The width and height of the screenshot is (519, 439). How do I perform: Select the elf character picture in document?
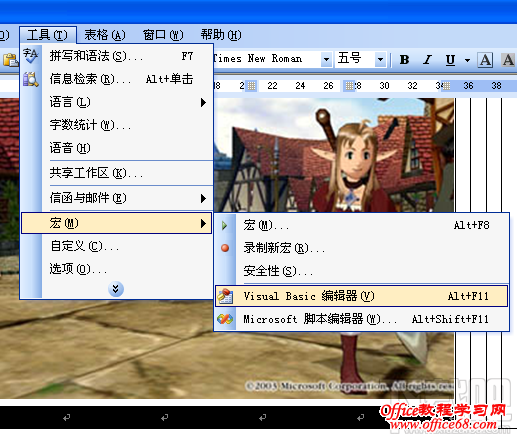pyautogui.click(x=333, y=155)
